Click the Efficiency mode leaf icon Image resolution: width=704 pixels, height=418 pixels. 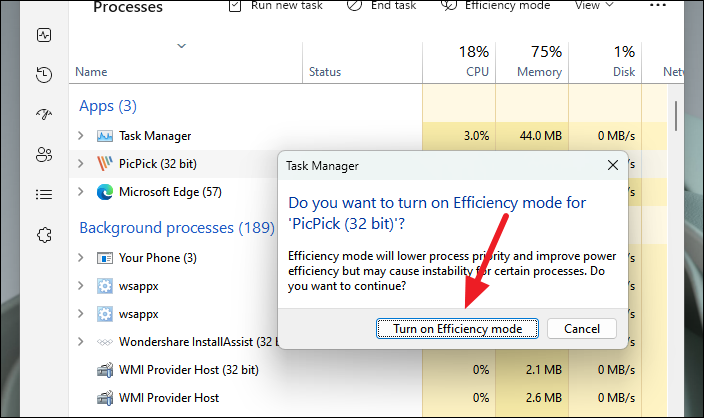(x=449, y=5)
